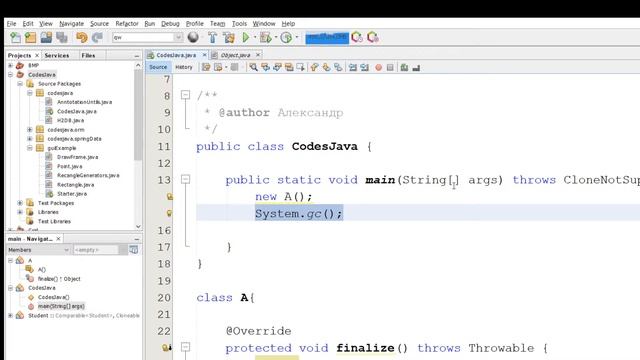This screenshot has width=640, height=360.
Task: Open the project configuration combo box
Action: [x=147, y=38]
